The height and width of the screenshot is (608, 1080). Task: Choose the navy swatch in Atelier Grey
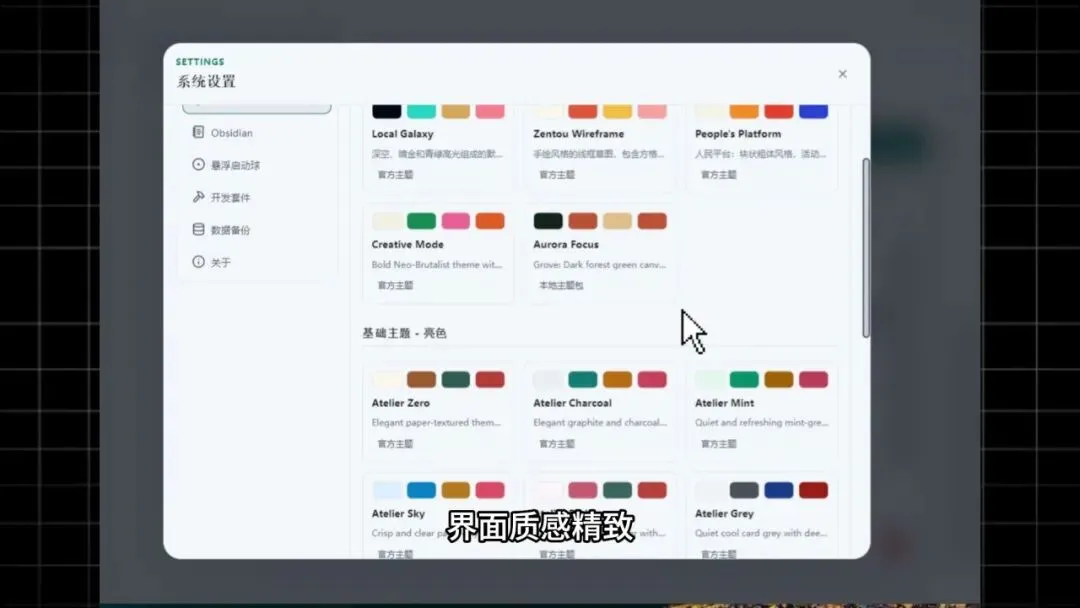click(x=779, y=490)
